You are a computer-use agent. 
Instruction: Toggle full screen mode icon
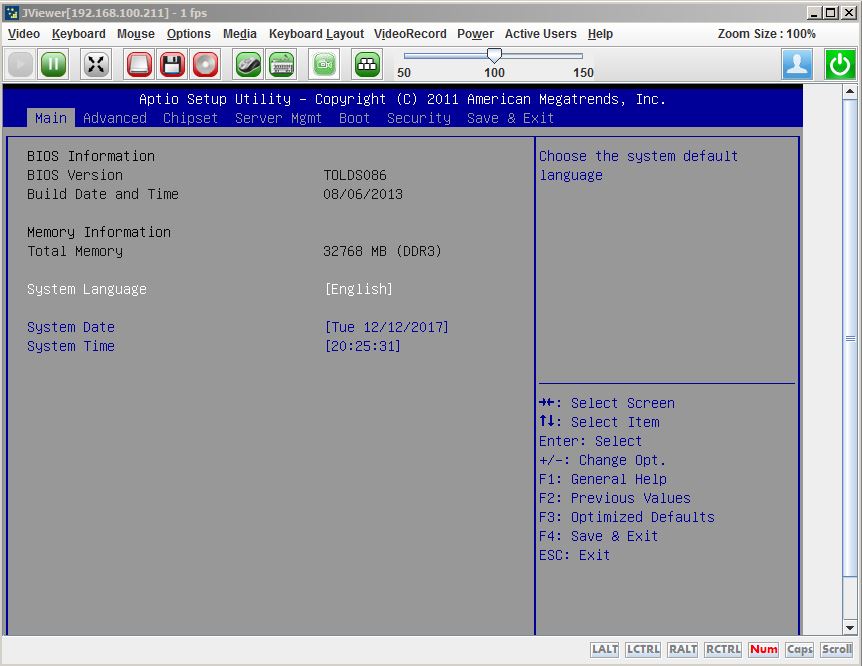click(96, 64)
